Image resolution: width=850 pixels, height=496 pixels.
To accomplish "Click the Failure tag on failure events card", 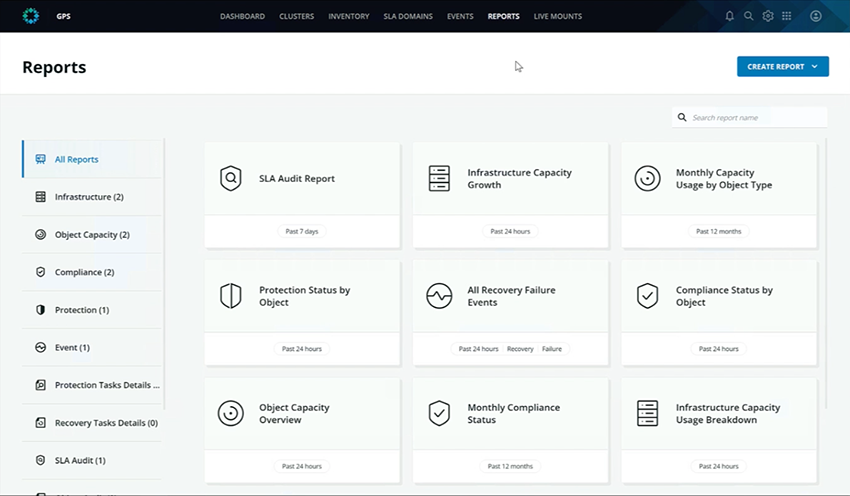I will (x=552, y=349).
